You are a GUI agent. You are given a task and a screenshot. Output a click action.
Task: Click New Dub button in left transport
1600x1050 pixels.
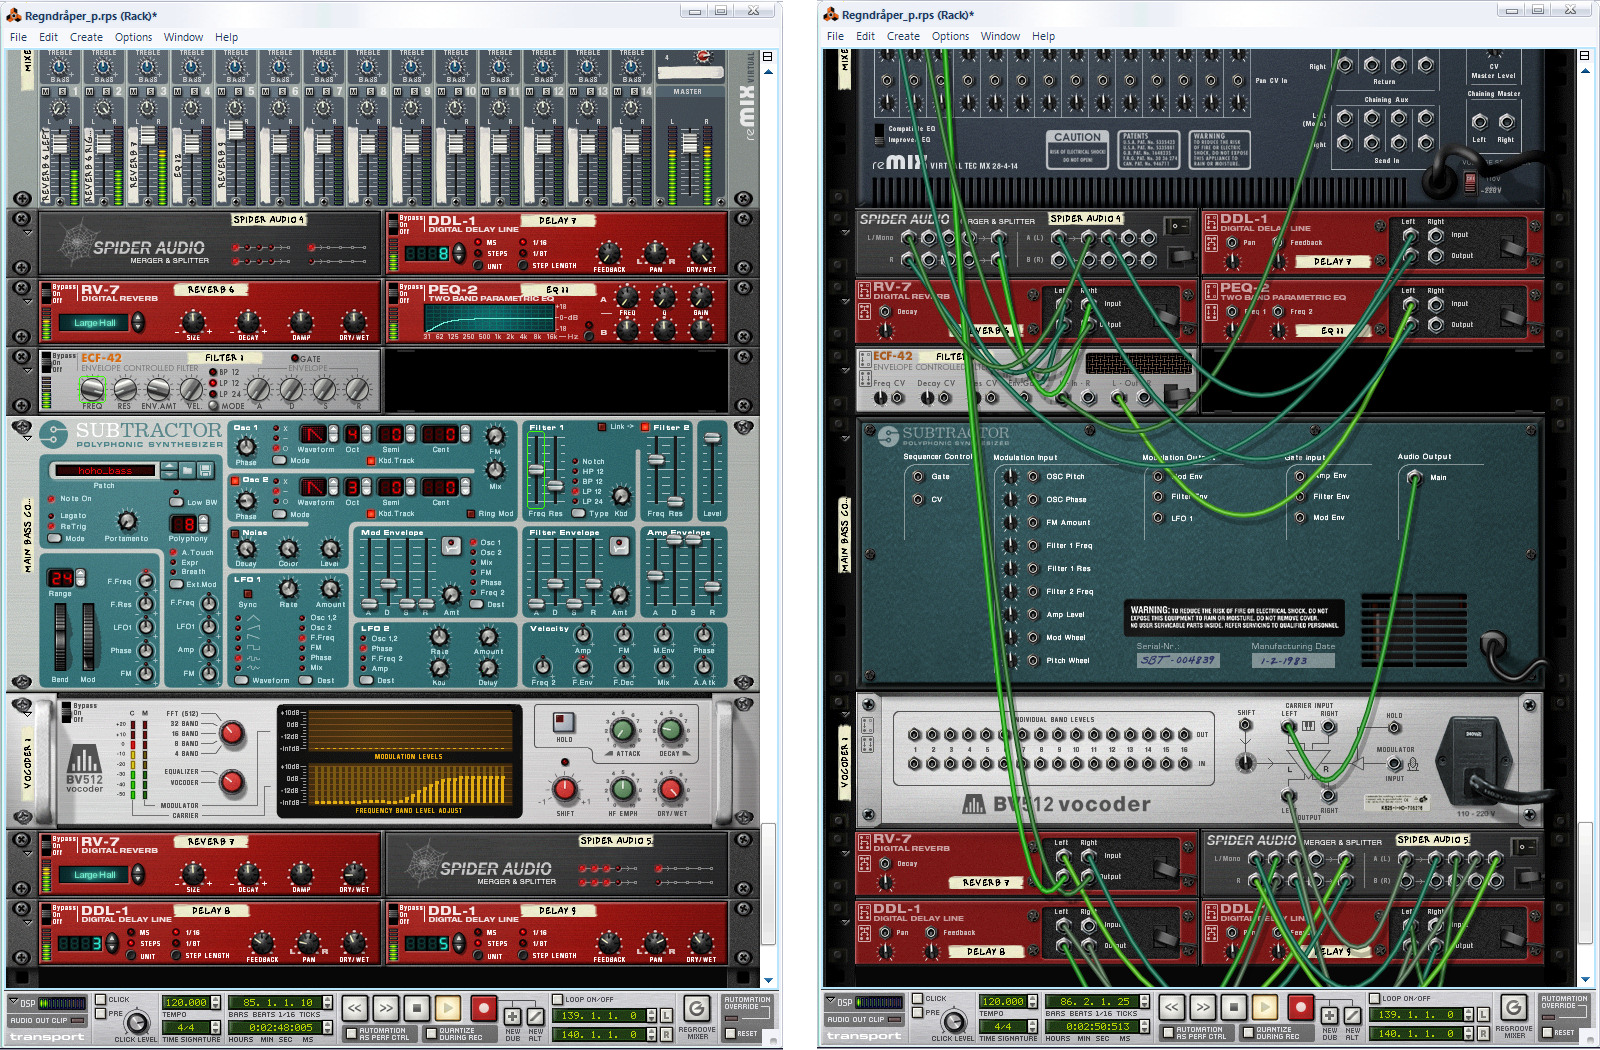click(x=512, y=1016)
